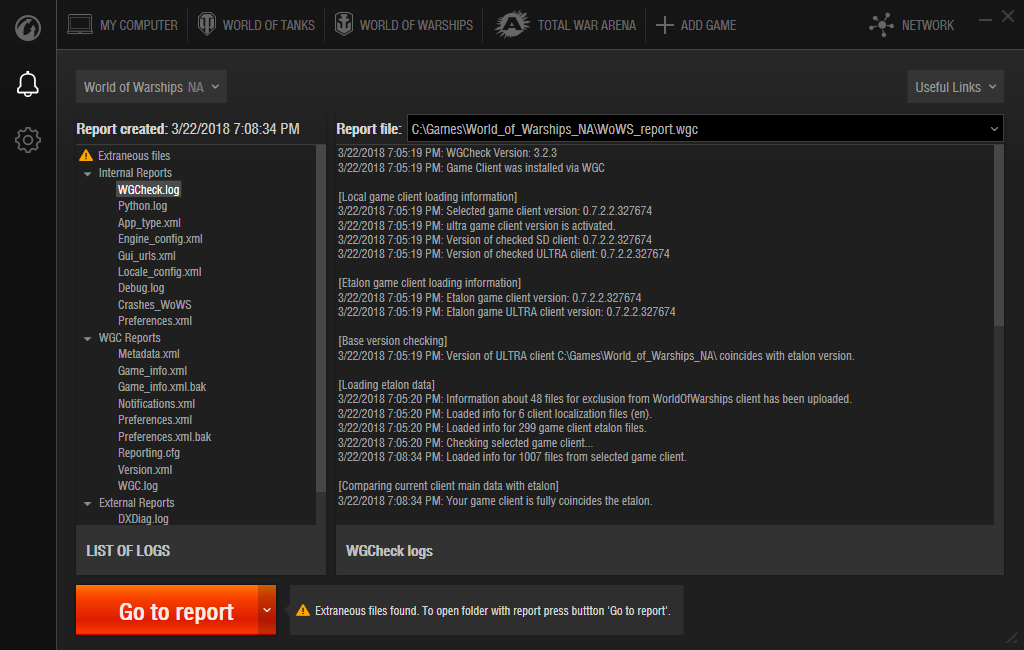
Task: Collapse the External Reports tree node
Action: tap(88, 503)
